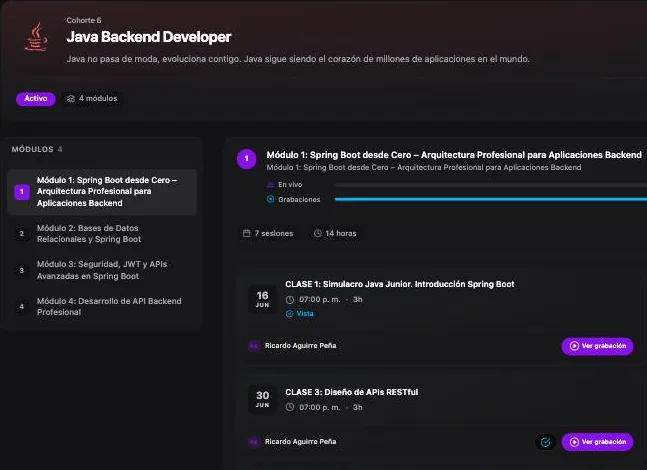Image resolution: width=647 pixels, height=470 pixels.
Task: Open Módulo 3: Seguridad, JWT y APIs
Action: (102, 270)
